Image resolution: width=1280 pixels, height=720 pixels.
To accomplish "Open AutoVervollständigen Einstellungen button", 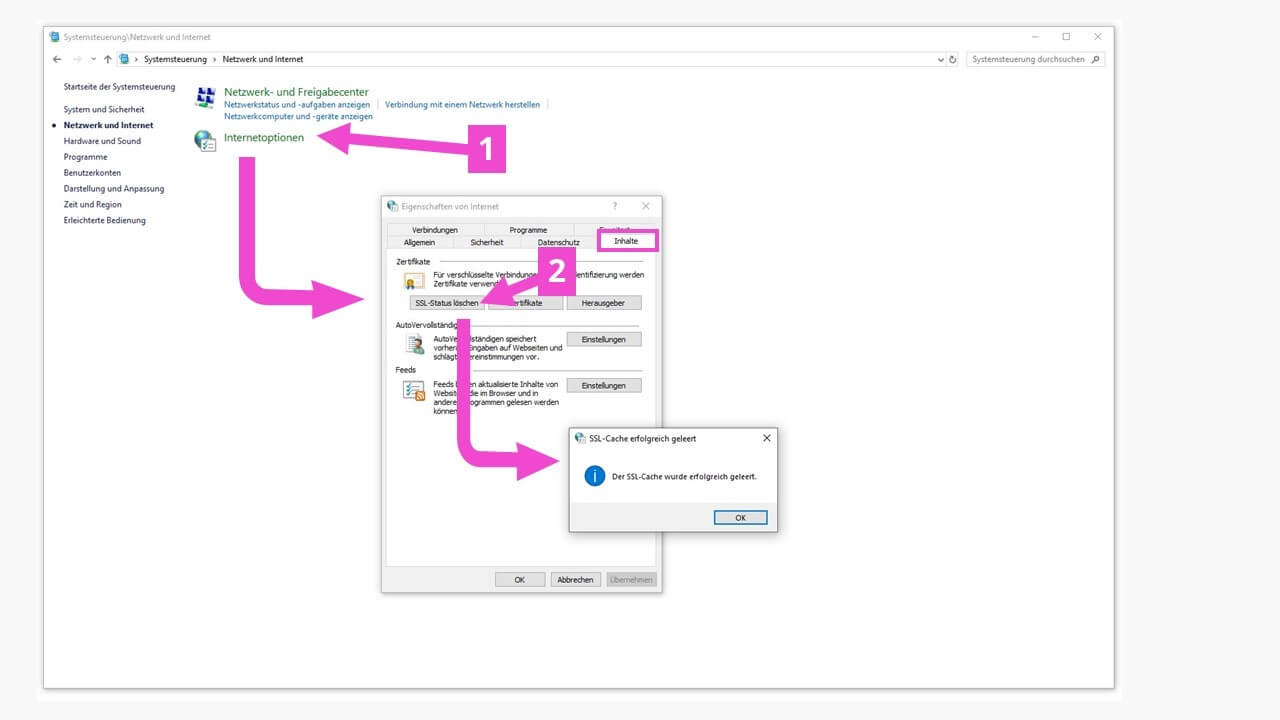I will [x=604, y=339].
